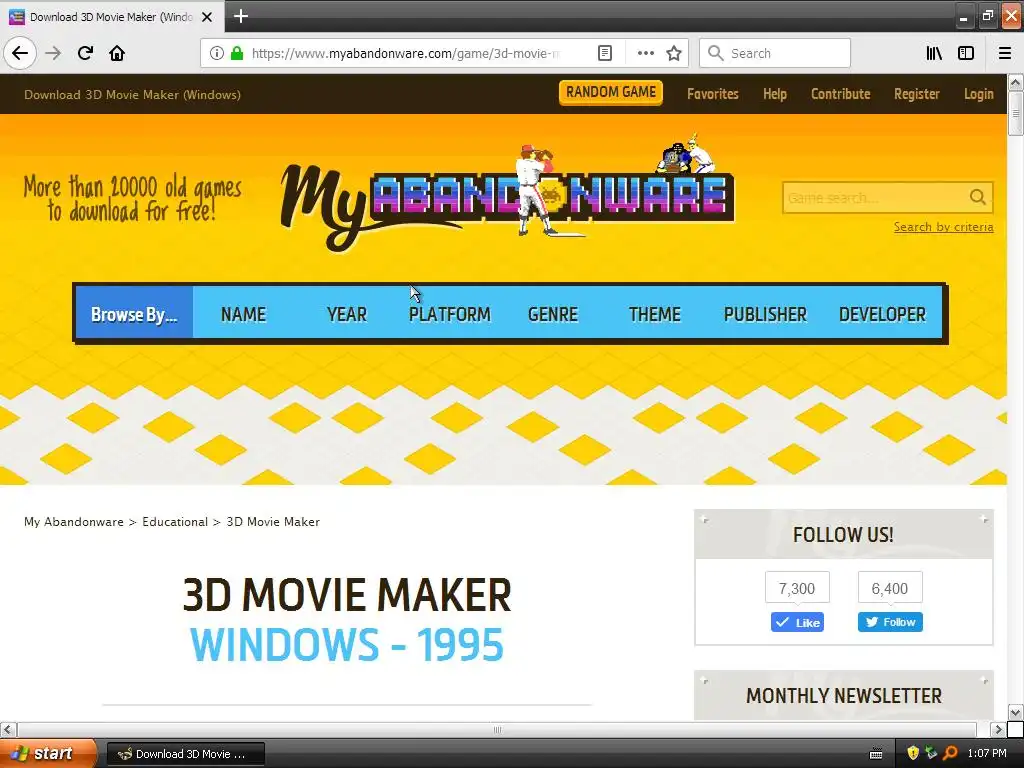Browse games by PLATFORM
The width and height of the screenshot is (1024, 768).
(x=449, y=314)
